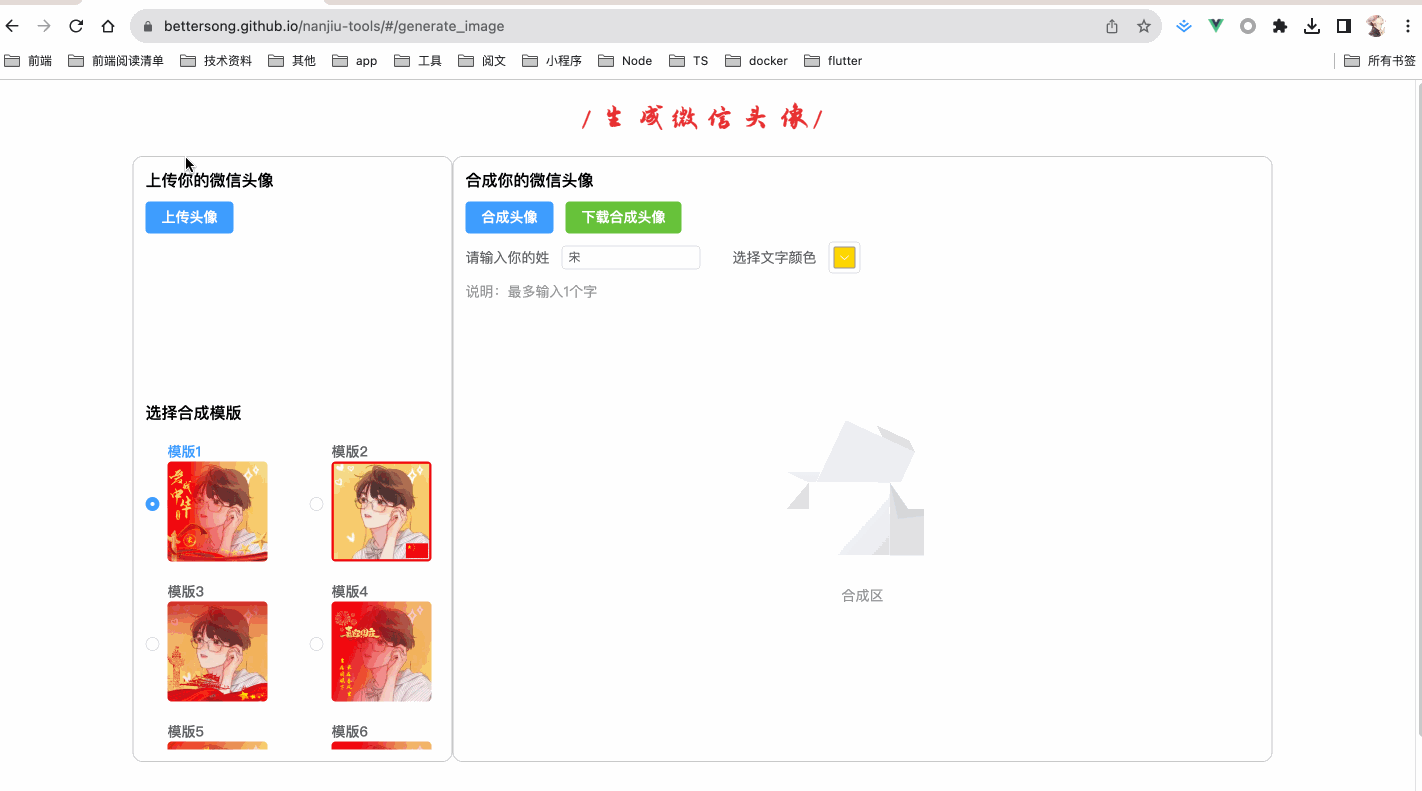Viewport: 1422px width, 791px height.
Task: Open the 其他 bookmark folder
Action: [x=292, y=61]
